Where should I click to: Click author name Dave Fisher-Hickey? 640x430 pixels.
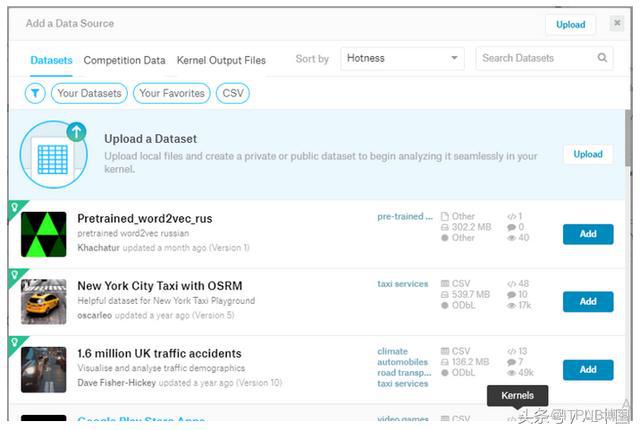coord(116,383)
